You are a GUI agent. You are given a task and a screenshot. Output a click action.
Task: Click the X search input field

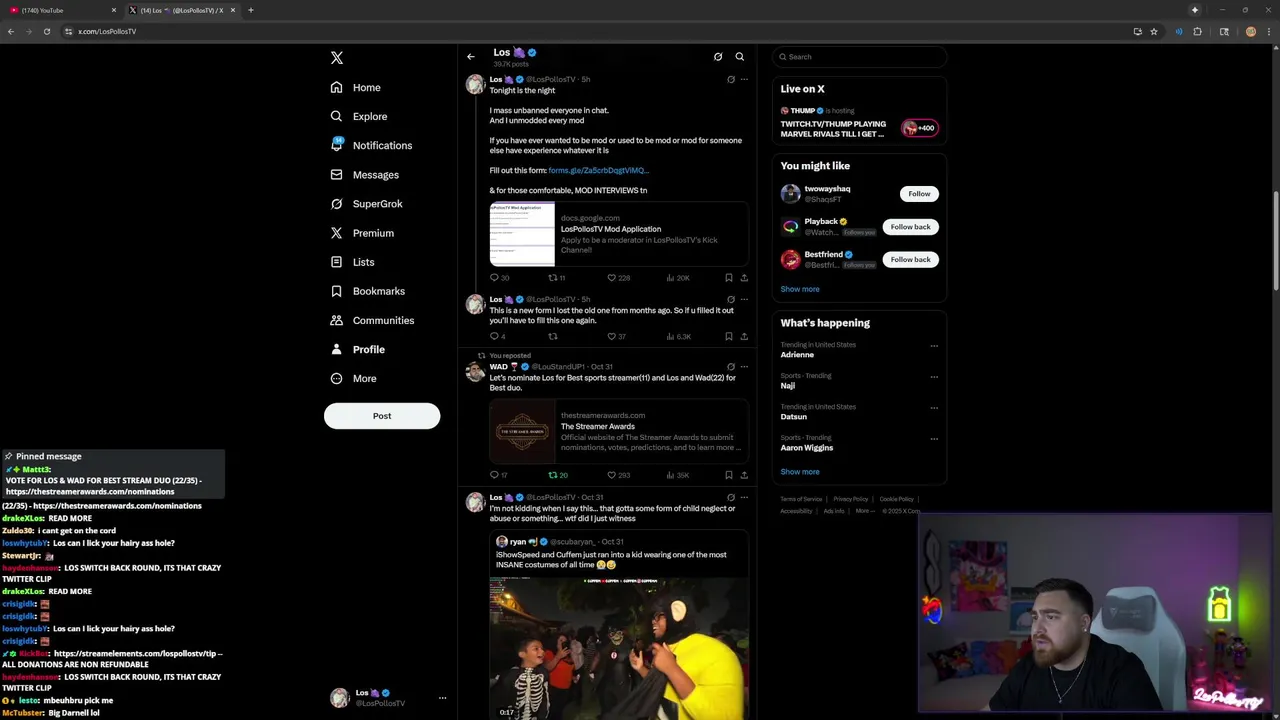860,57
